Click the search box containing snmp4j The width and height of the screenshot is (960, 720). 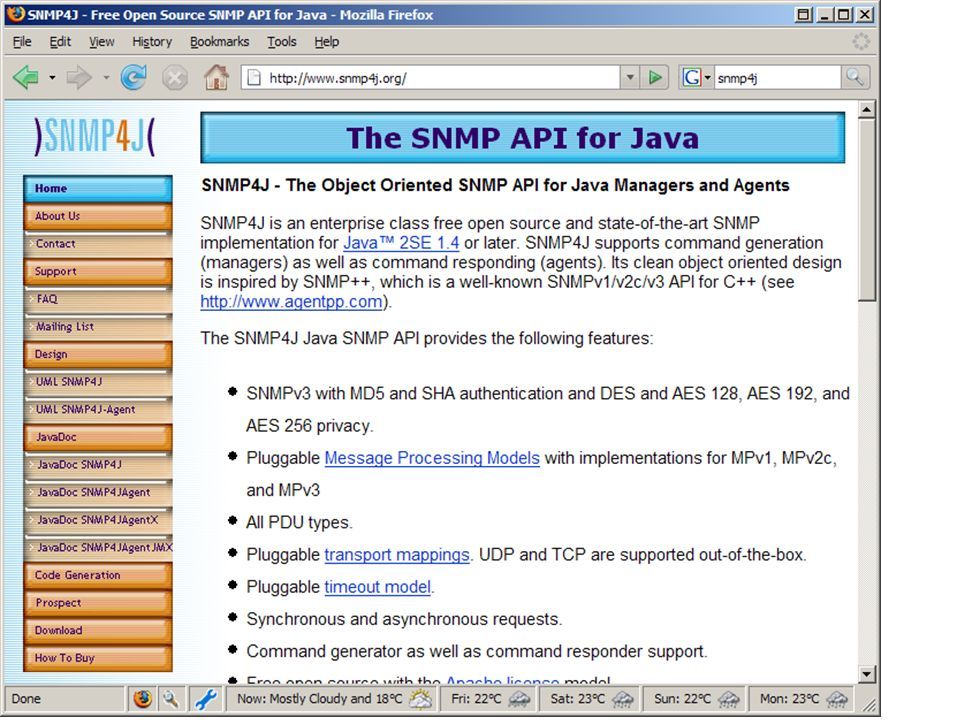[777, 78]
